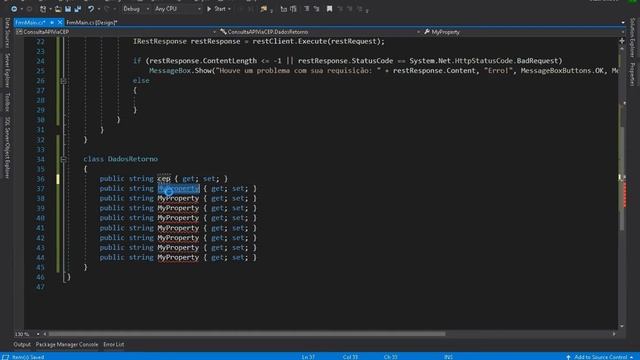The height and width of the screenshot is (360, 640).
Task: Click the cep property name on line 36
Action: click(164, 179)
